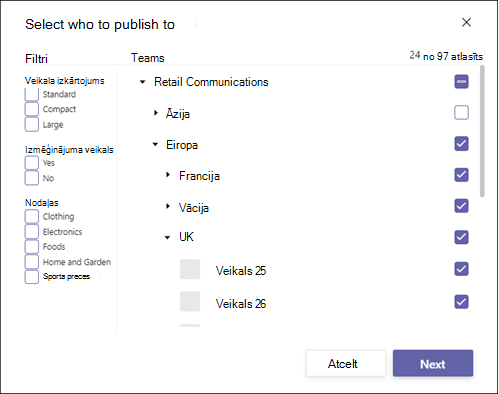Check the Āzija team checkbox
499x394 pixels.
click(461, 113)
